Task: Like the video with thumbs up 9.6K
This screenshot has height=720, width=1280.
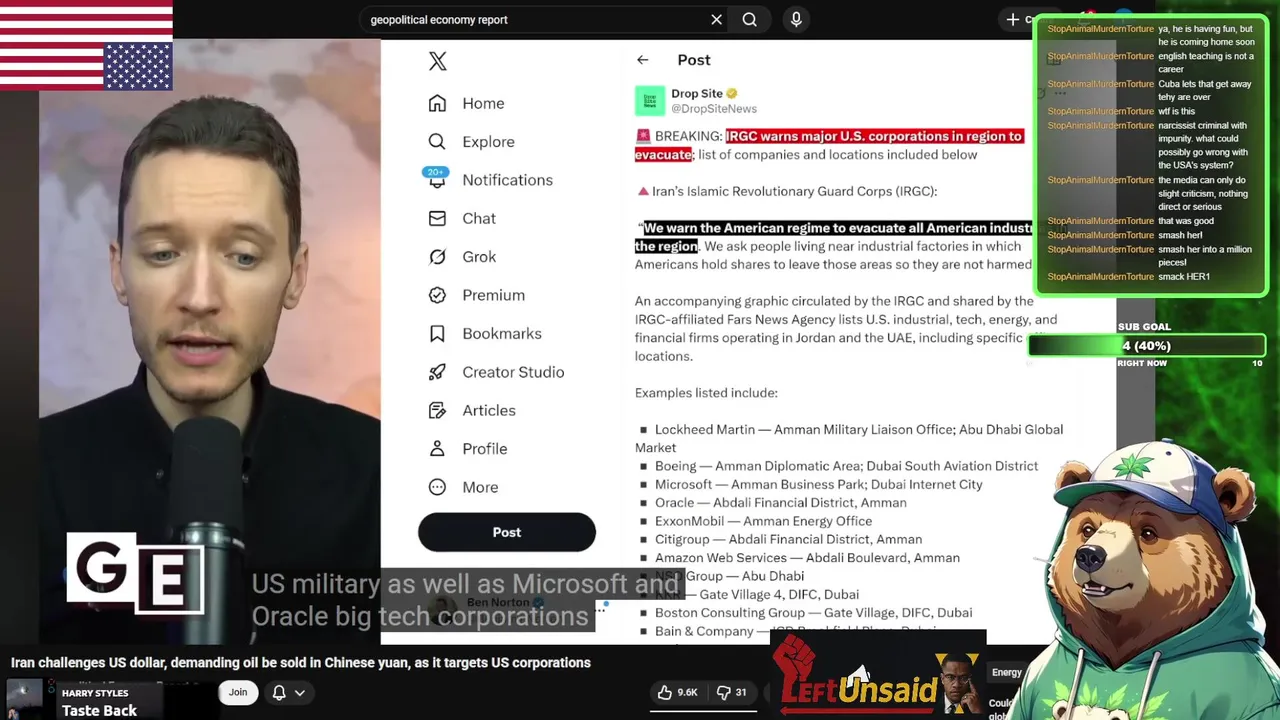Action: click(677, 692)
